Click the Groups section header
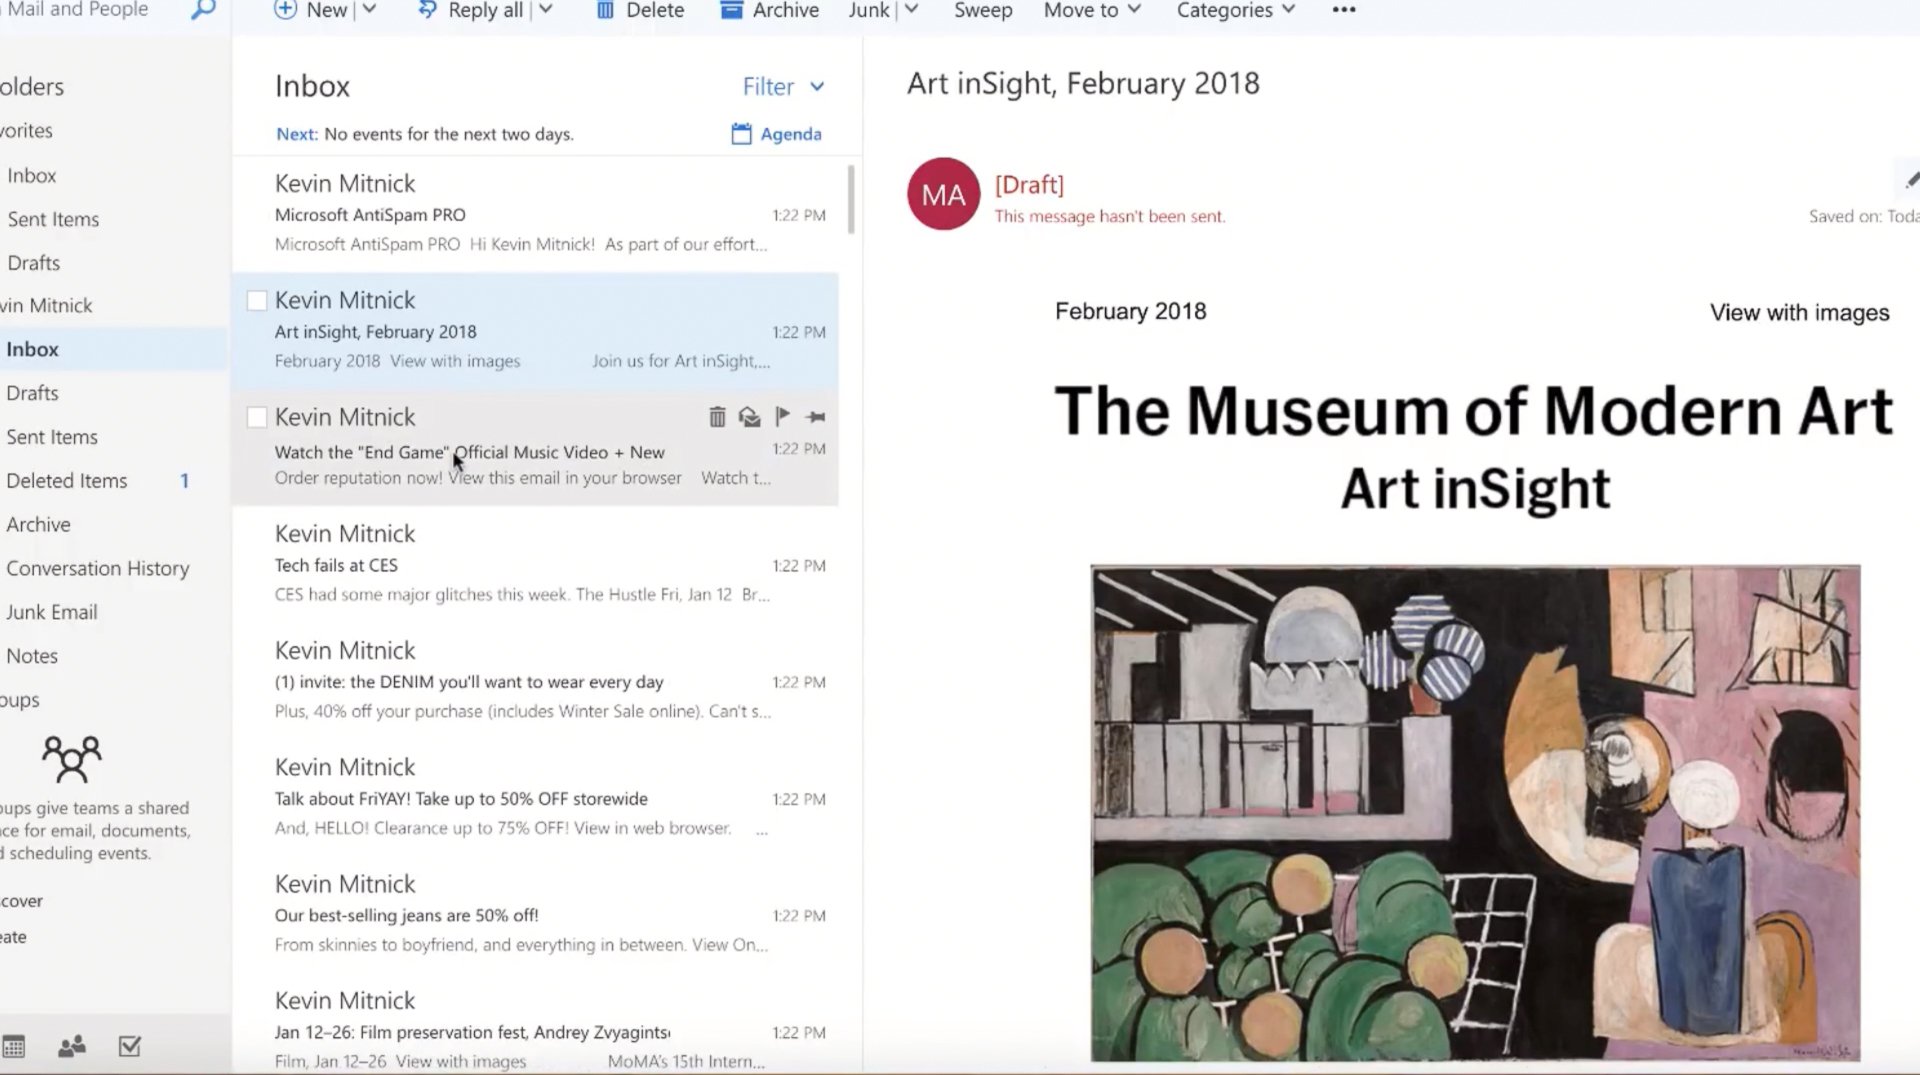Screen dimensions: 1920x1075 pos(19,700)
